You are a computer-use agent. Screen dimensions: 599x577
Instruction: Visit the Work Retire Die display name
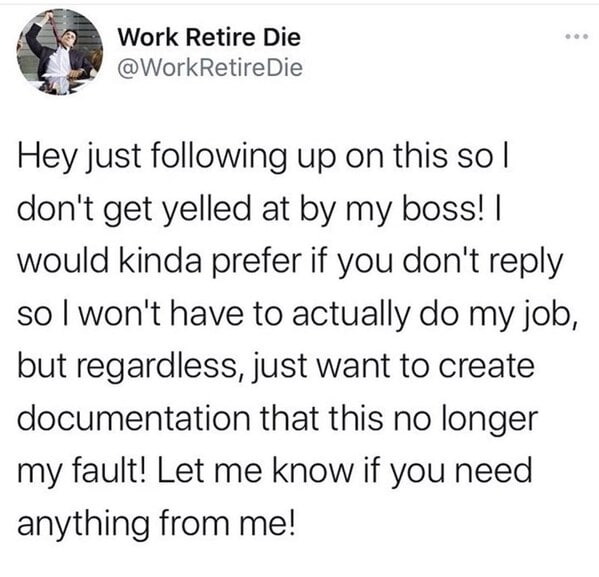pyautogui.click(x=209, y=37)
